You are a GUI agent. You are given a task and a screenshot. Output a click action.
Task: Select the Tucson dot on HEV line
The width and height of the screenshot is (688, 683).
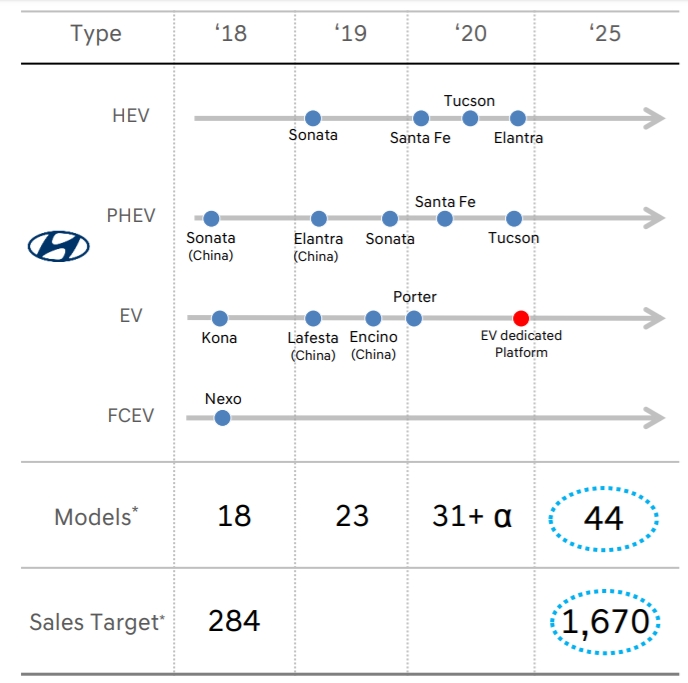(x=470, y=118)
